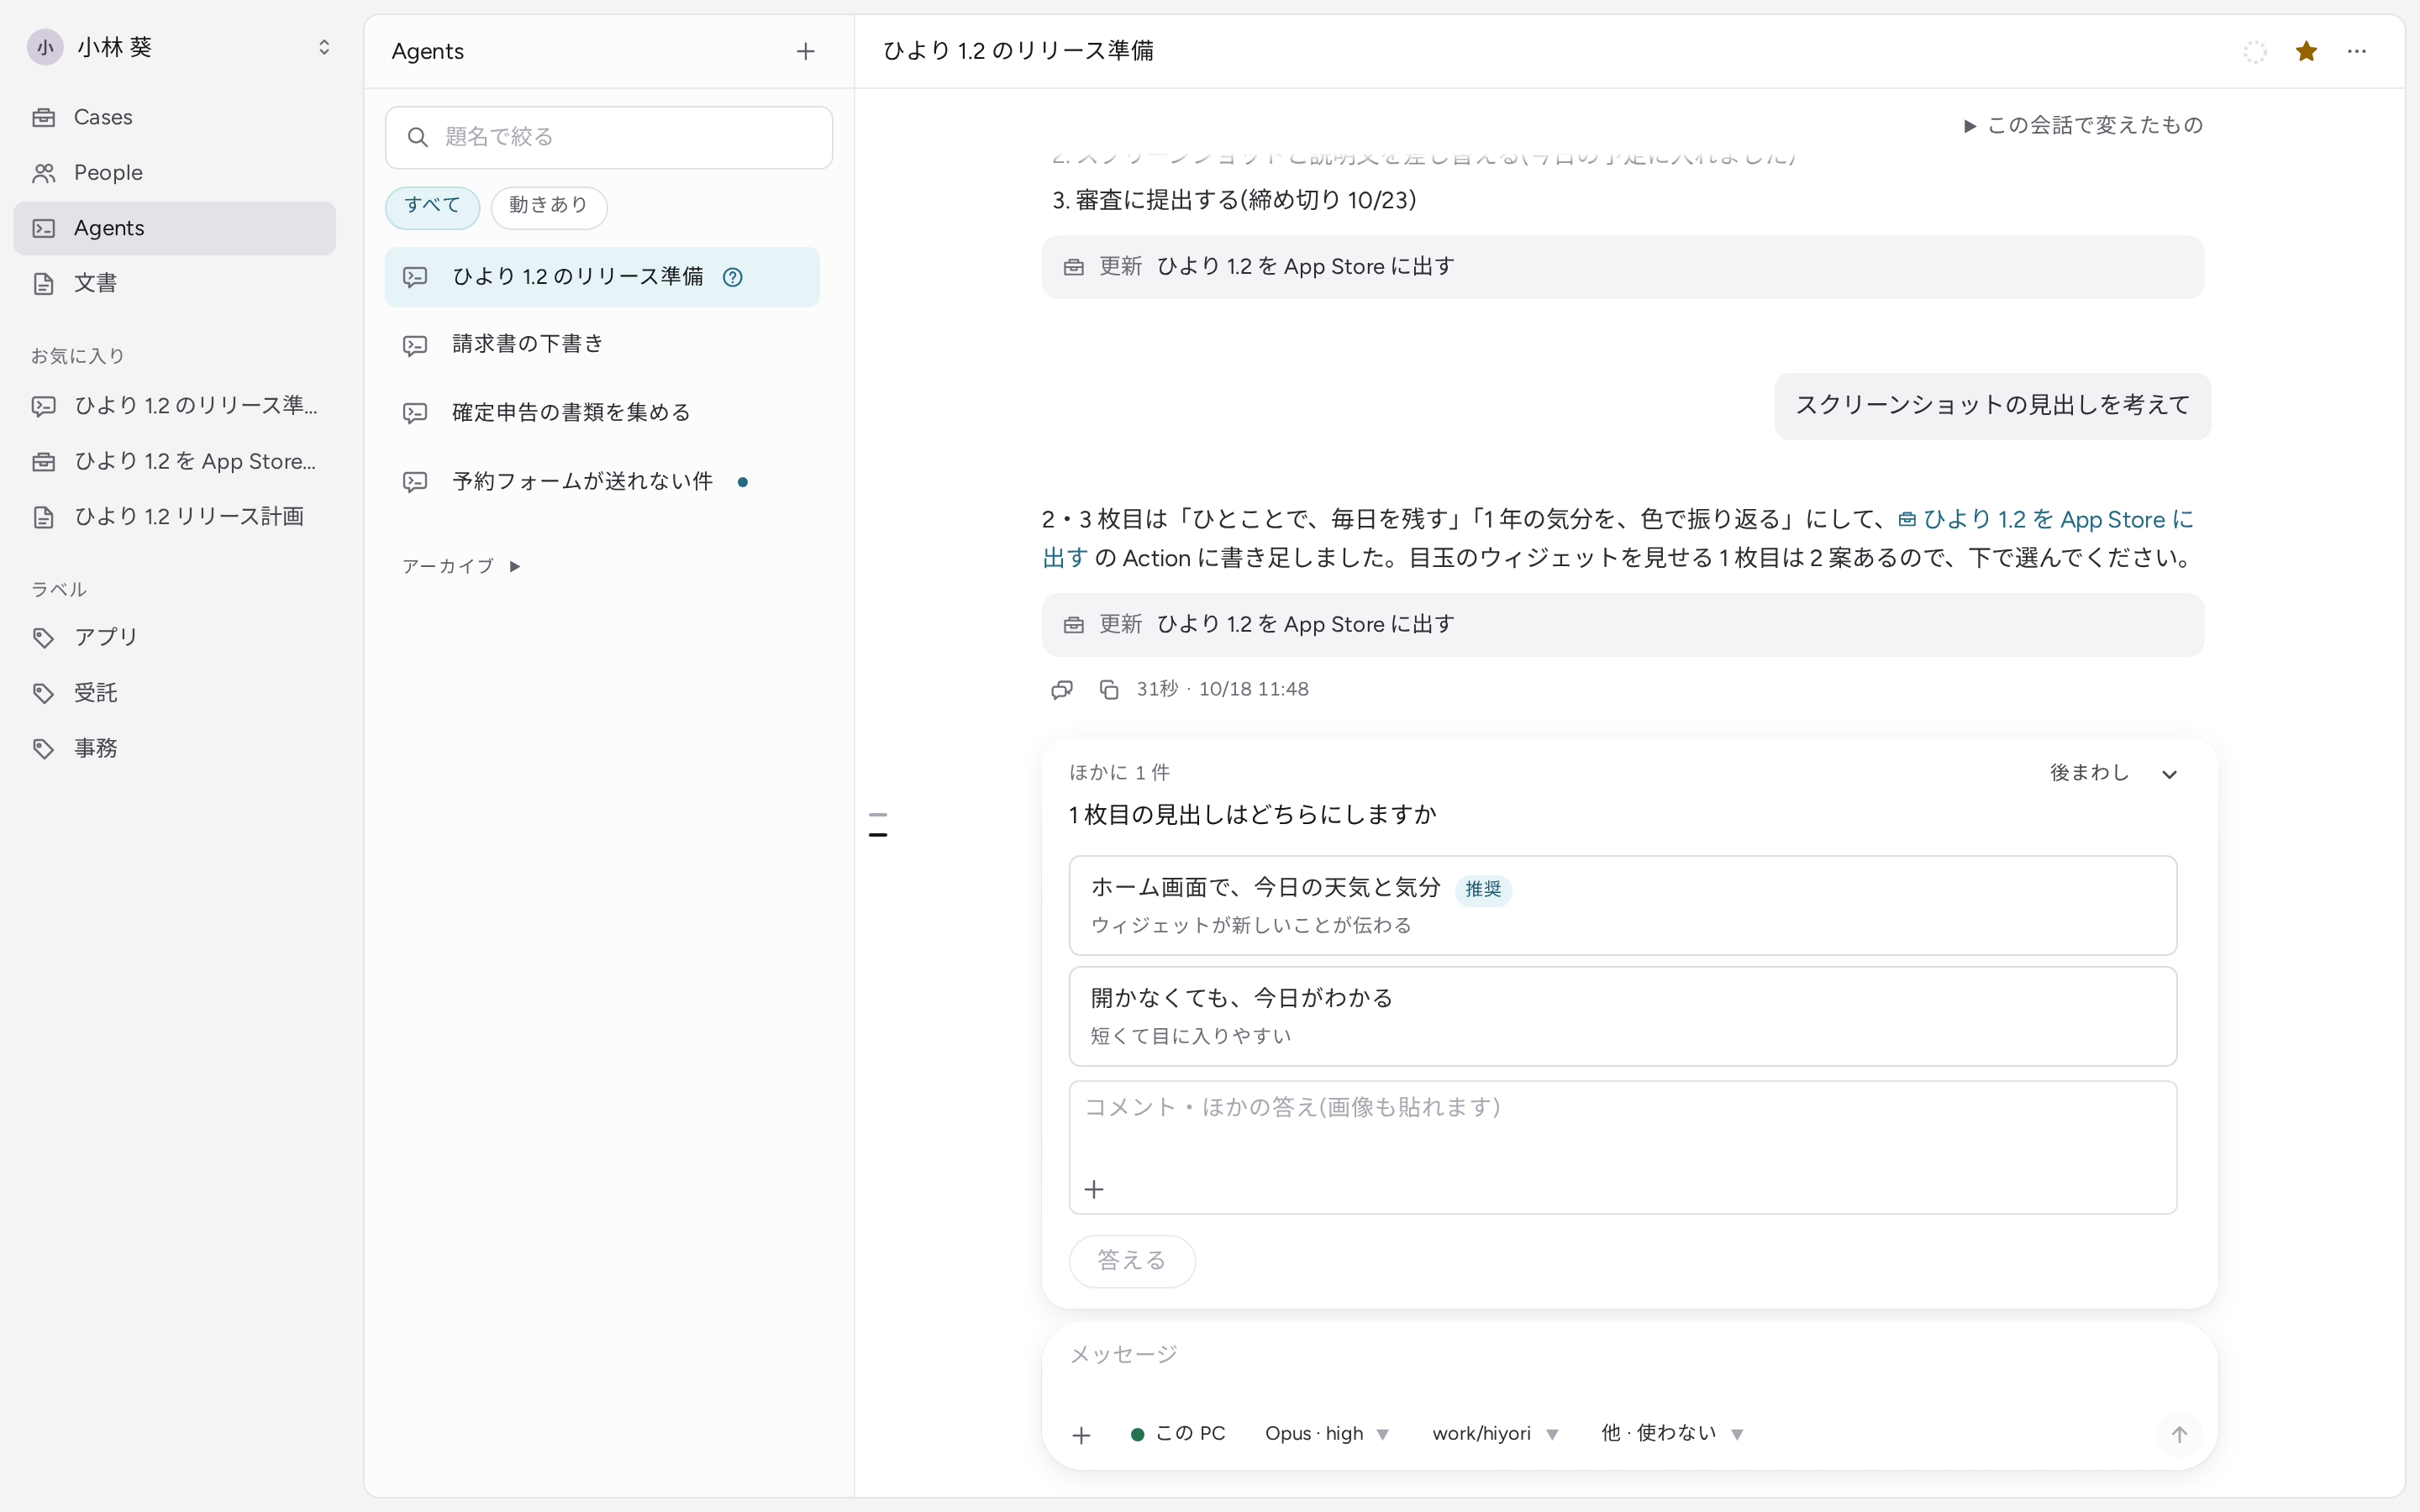Expand the アーカイブ section
The width and height of the screenshot is (2420, 1512).
pos(461,566)
